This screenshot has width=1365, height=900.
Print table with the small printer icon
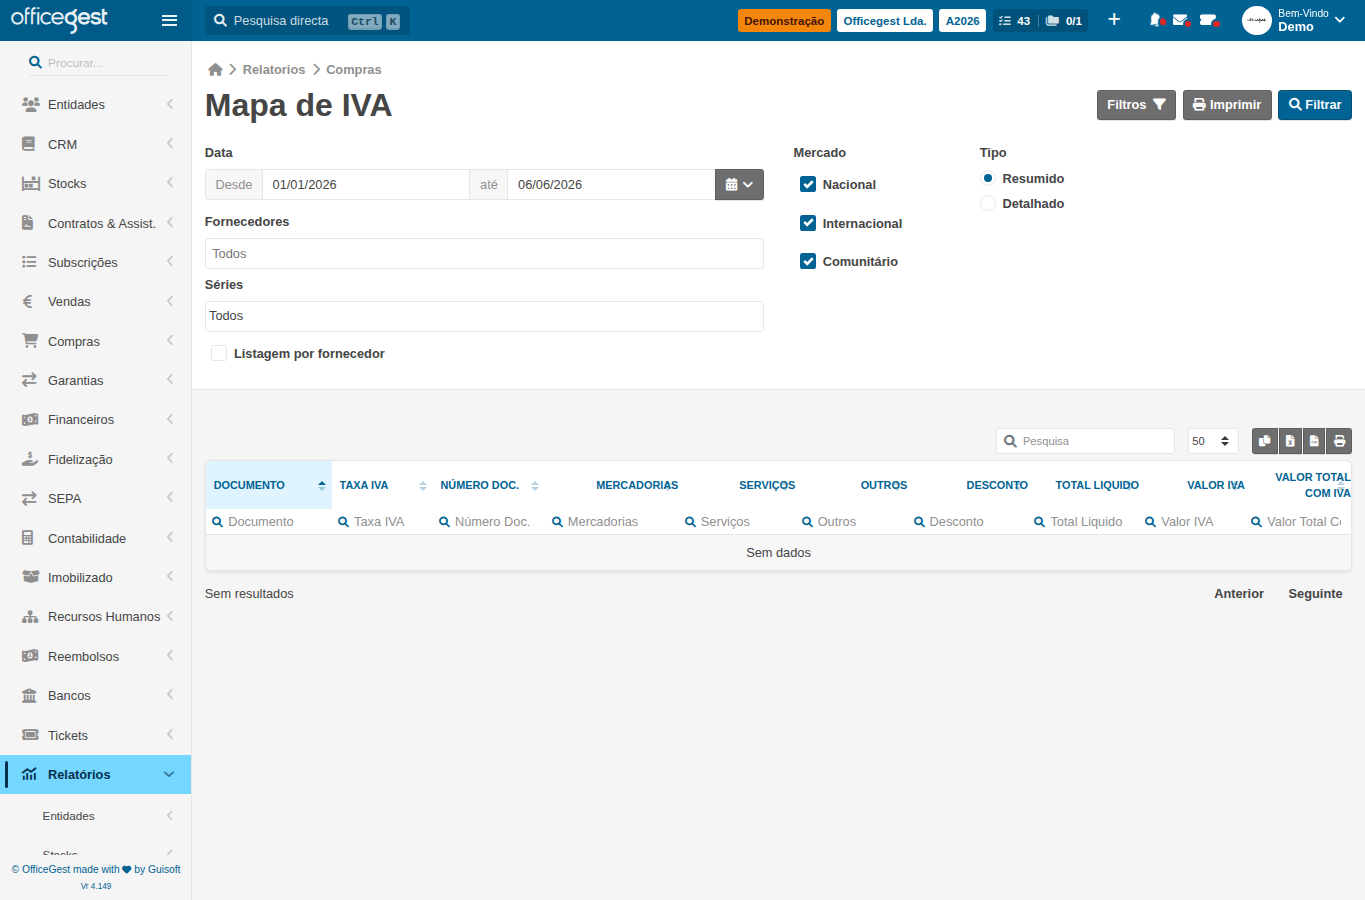pos(1339,441)
